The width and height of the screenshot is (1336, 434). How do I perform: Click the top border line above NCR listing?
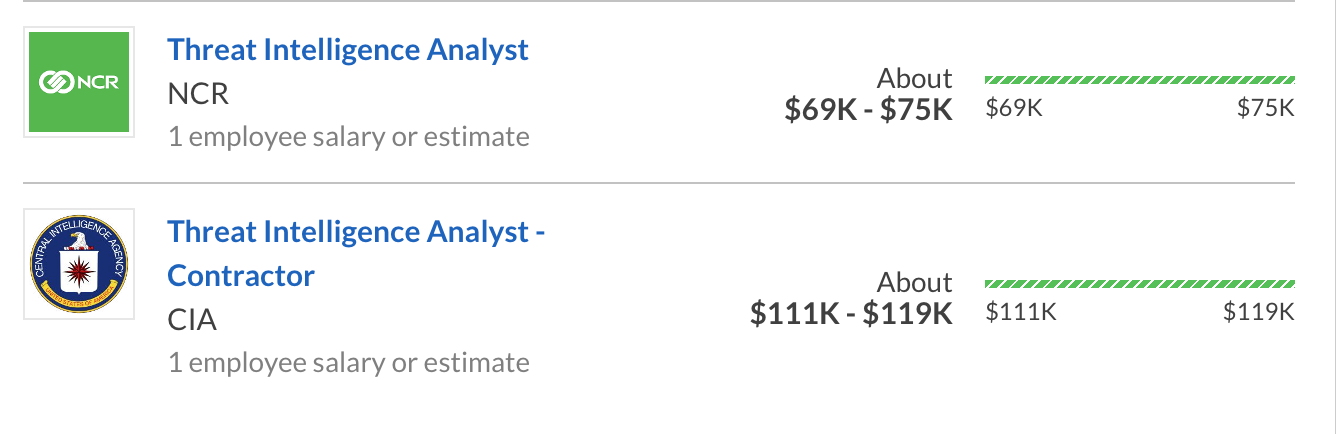pos(658,1)
